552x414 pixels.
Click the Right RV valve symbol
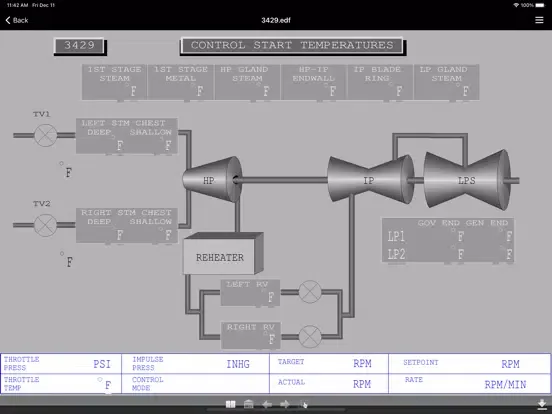(x=310, y=336)
